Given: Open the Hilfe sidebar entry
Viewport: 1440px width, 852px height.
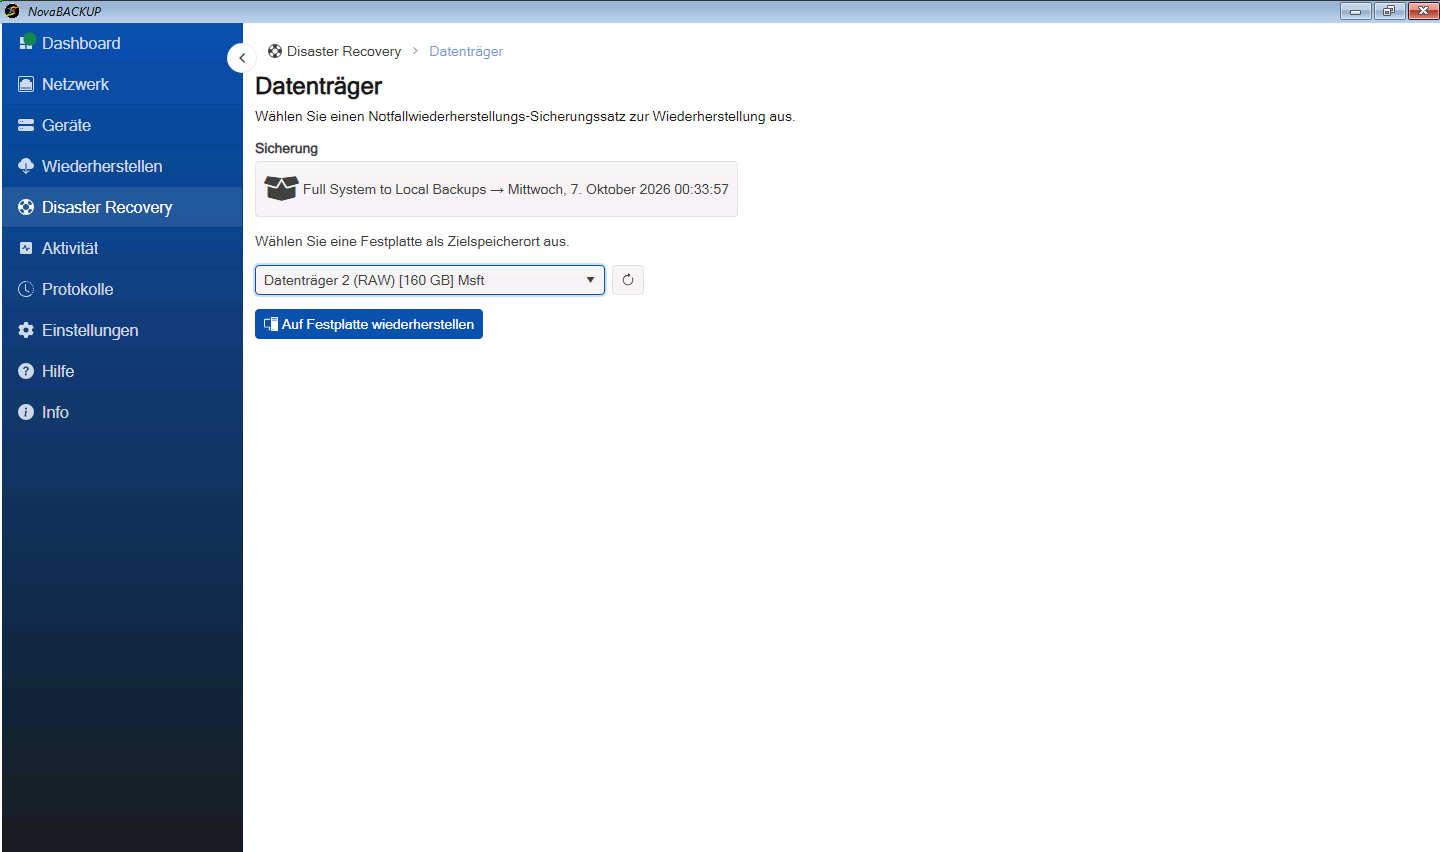Looking at the screenshot, I should pos(122,371).
